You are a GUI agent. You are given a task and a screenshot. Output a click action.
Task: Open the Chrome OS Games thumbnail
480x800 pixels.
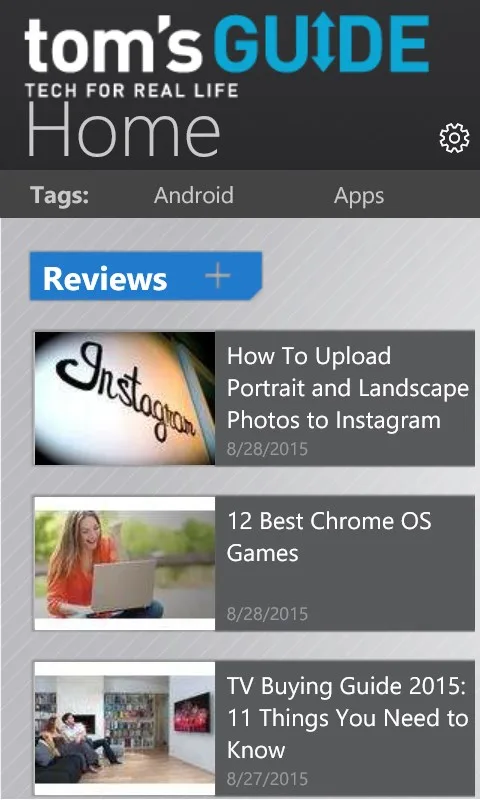click(x=125, y=563)
